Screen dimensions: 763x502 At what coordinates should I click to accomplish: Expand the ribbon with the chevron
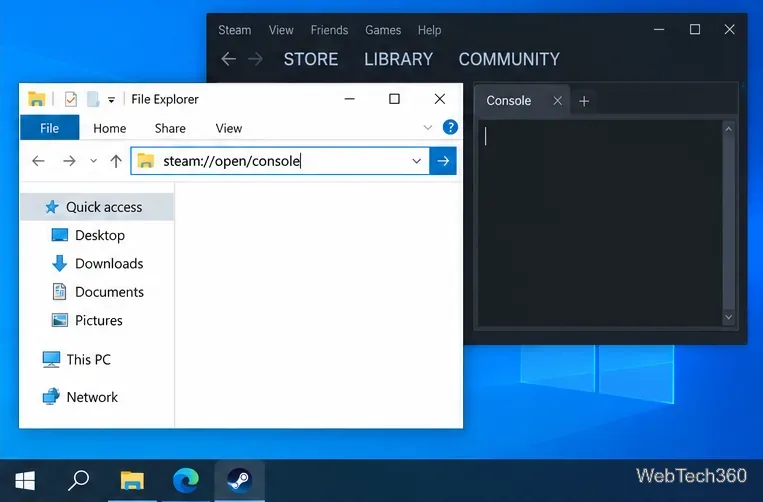point(428,128)
